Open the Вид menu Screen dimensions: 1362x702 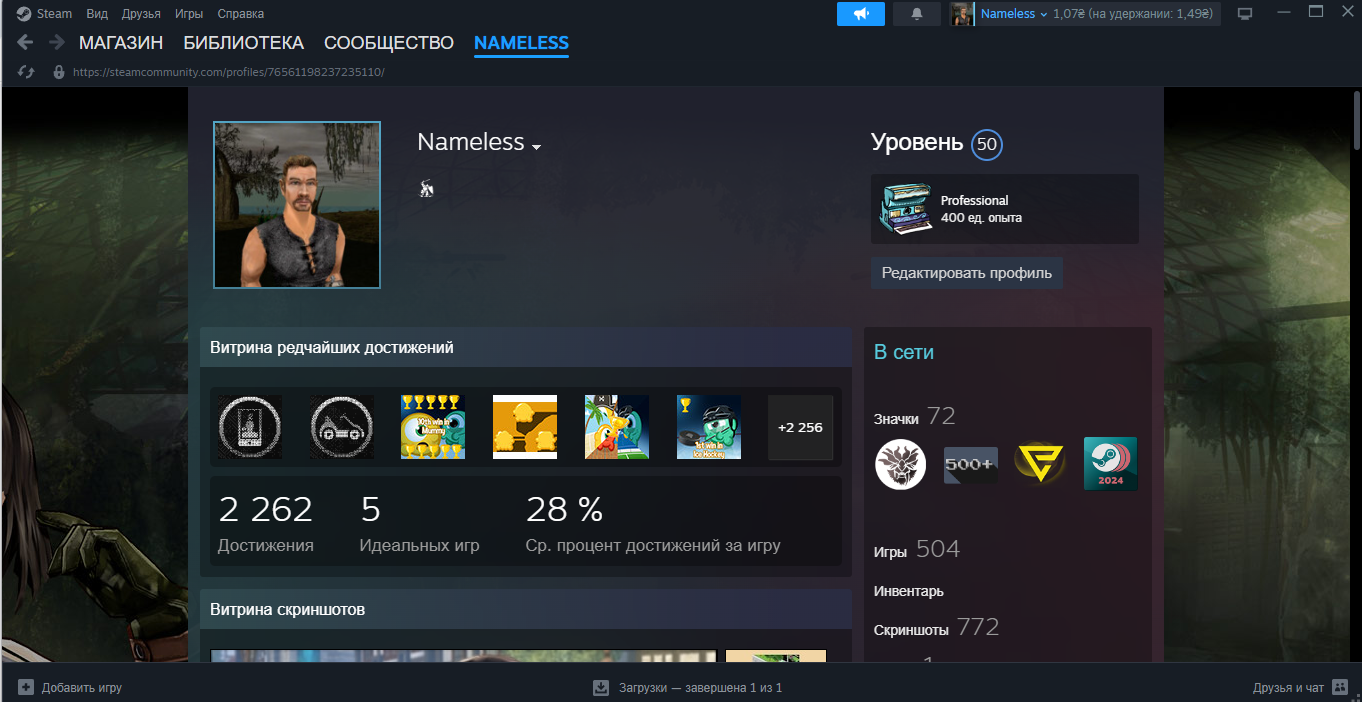(97, 14)
